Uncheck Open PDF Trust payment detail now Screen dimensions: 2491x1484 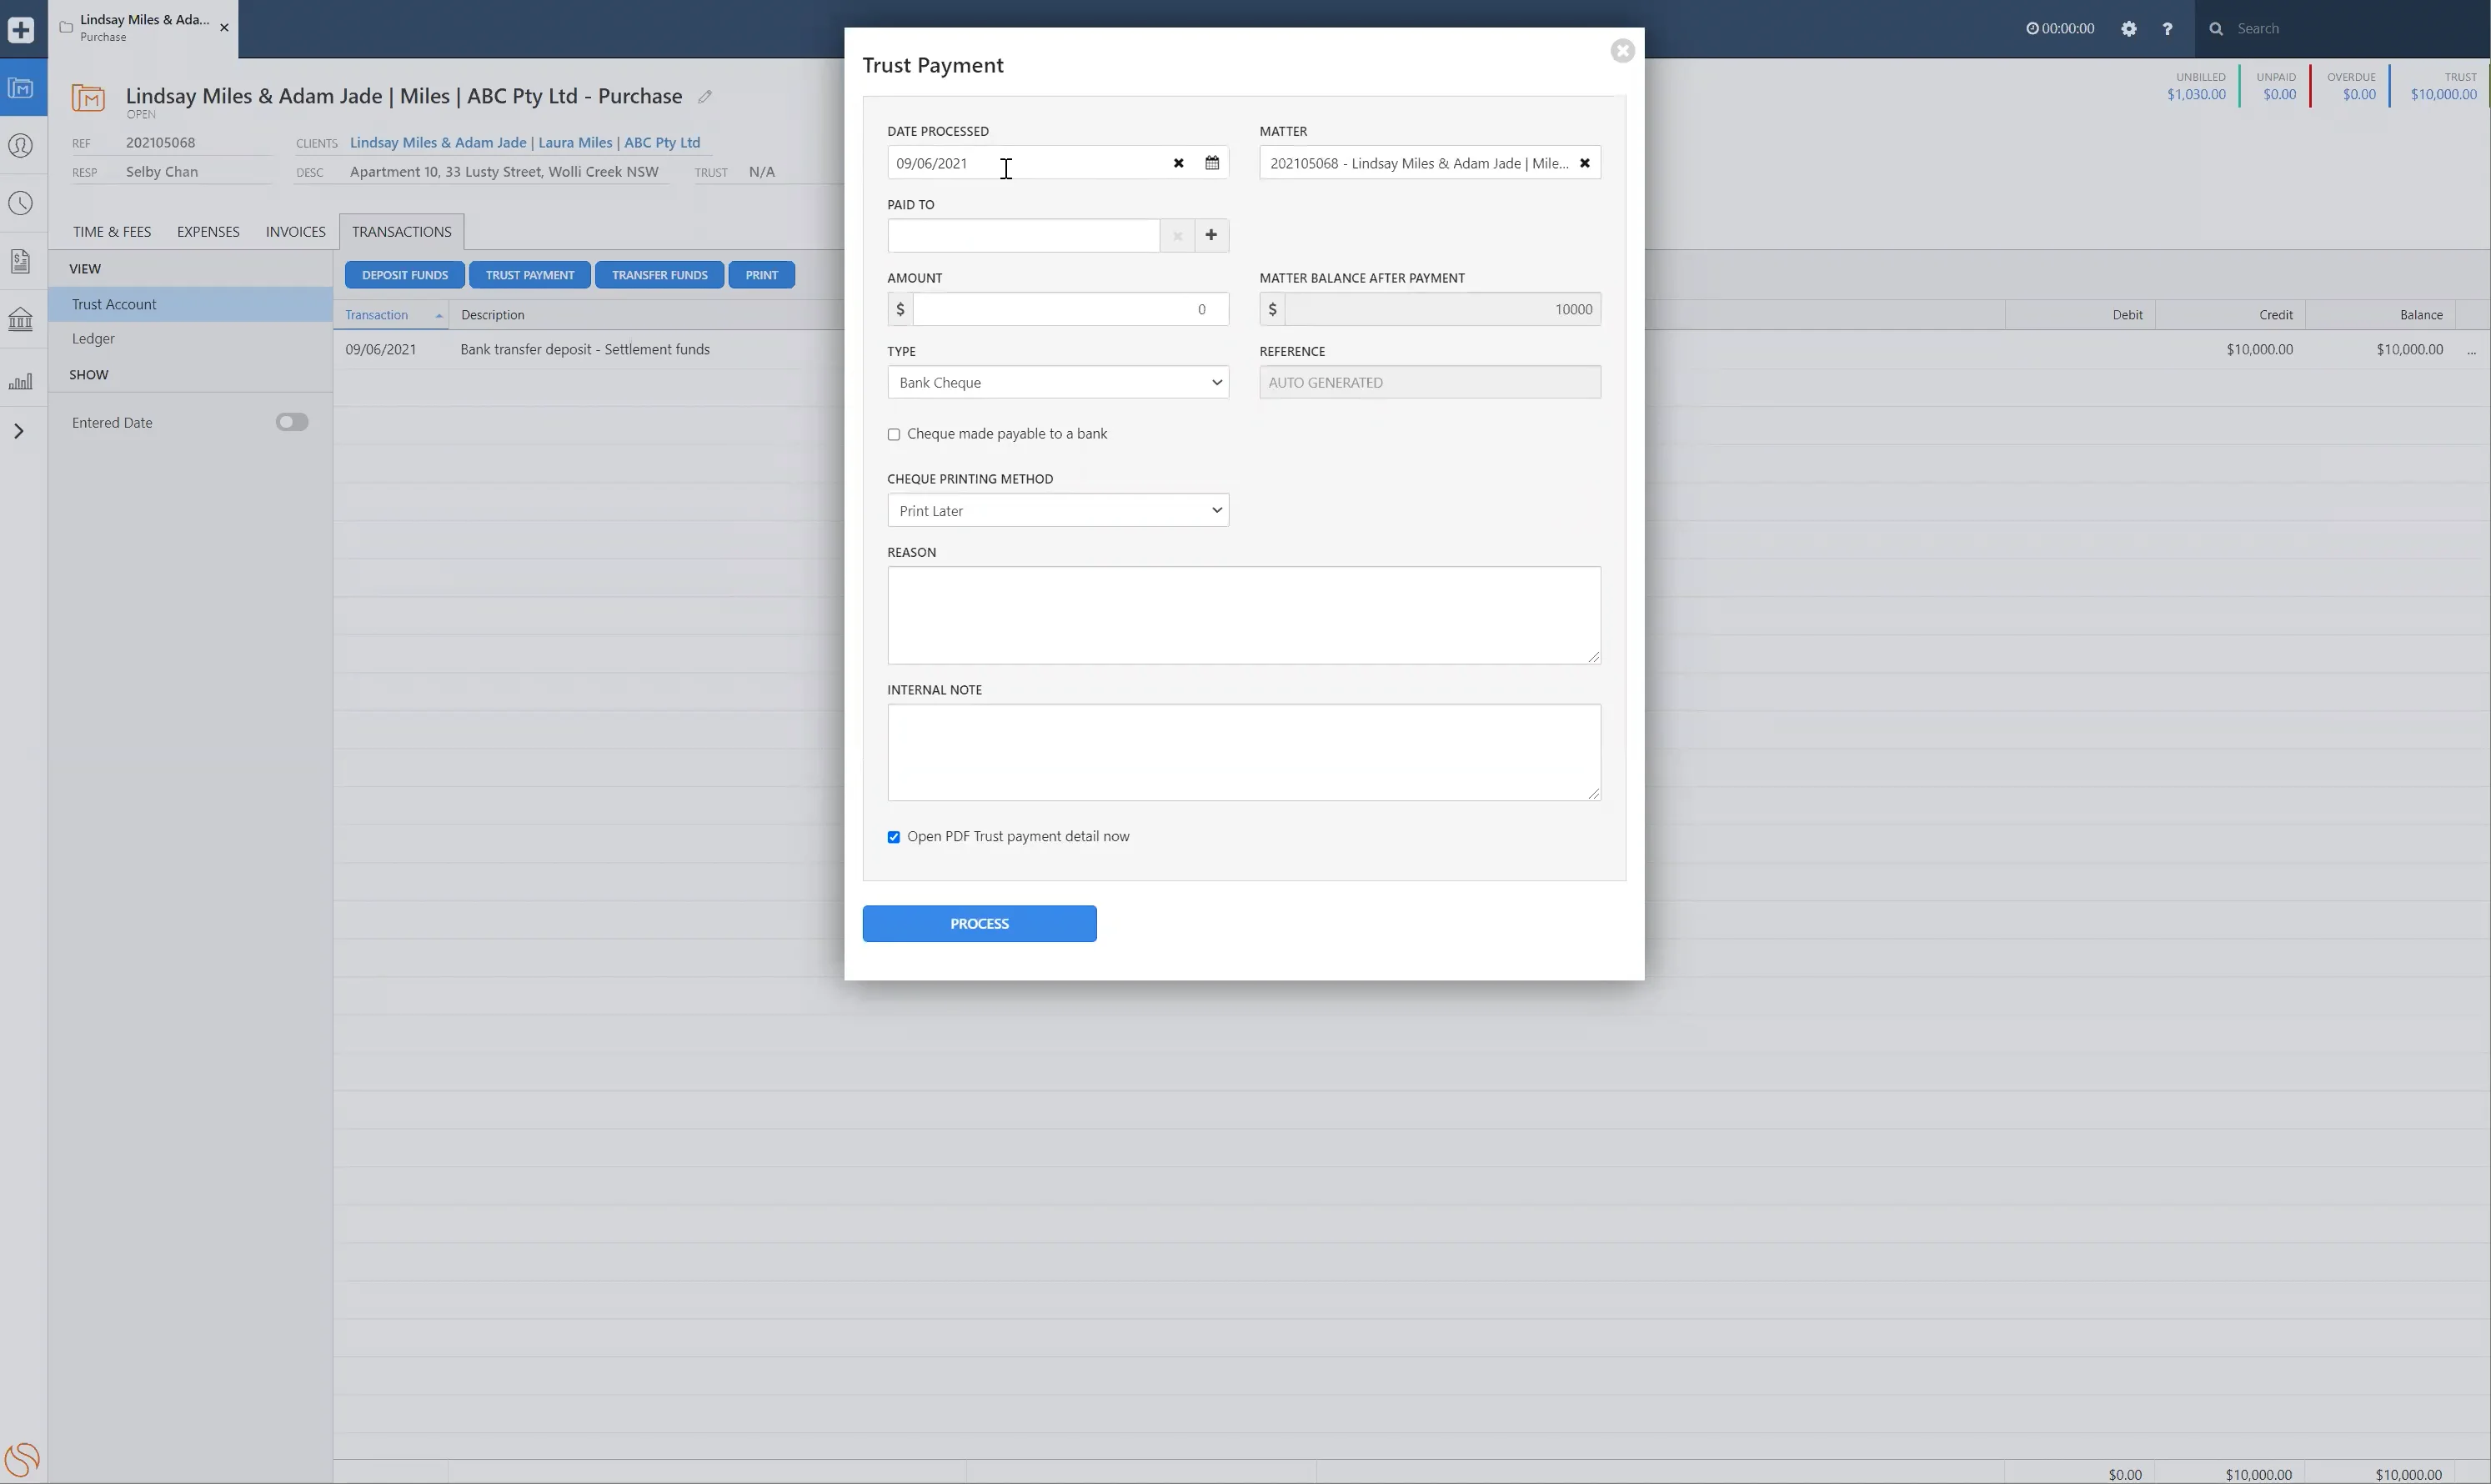tap(894, 837)
